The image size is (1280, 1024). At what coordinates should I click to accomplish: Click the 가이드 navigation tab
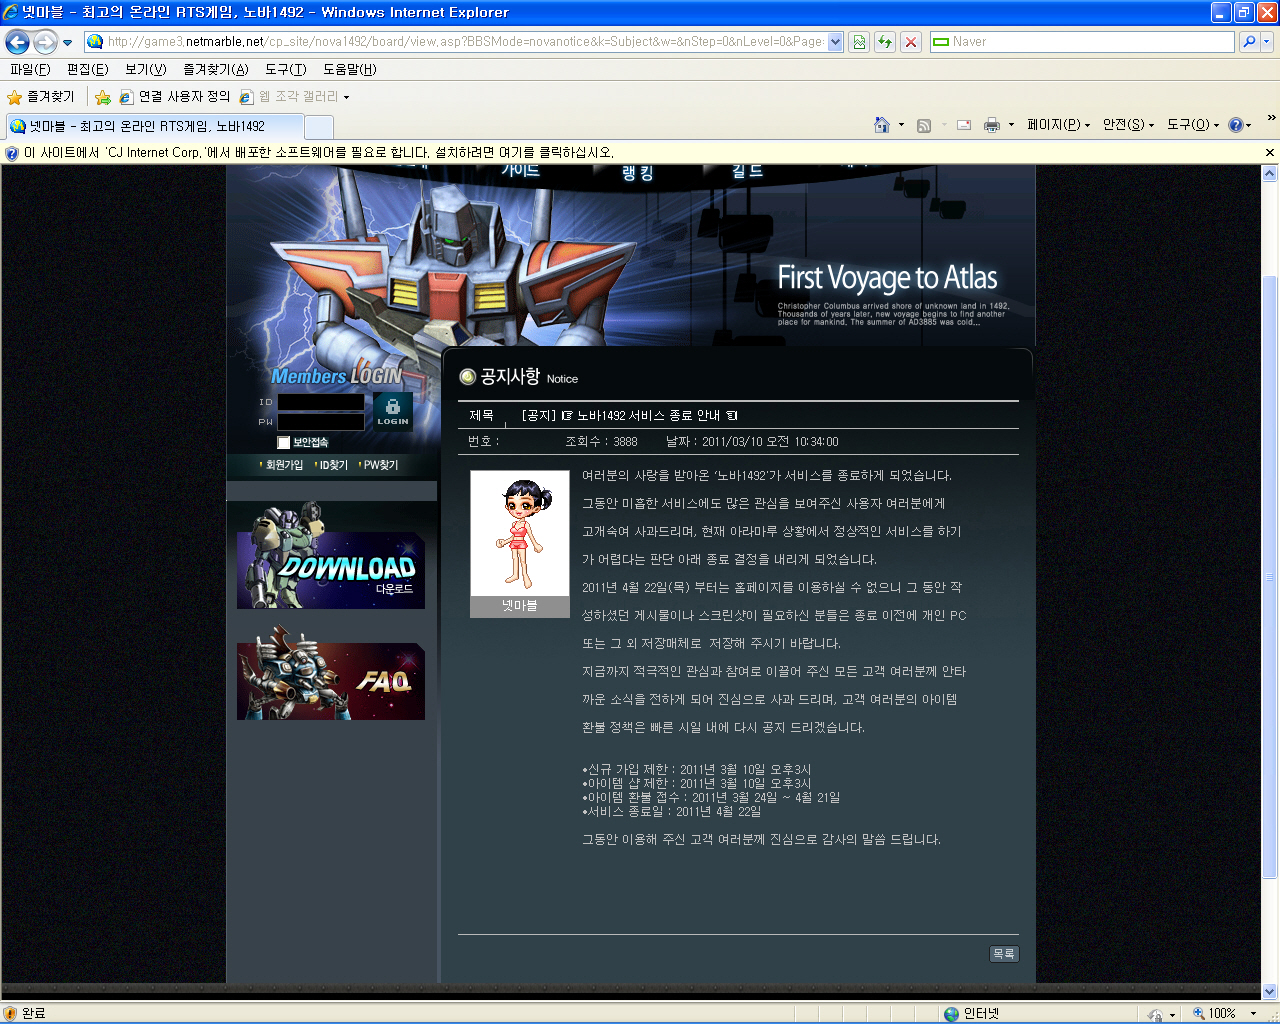(x=520, y=171)
